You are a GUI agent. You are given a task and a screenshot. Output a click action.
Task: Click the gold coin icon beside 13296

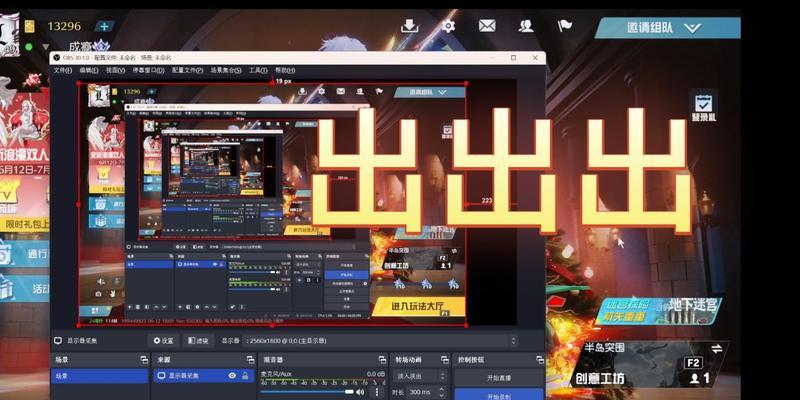click(x=30, y=26)
